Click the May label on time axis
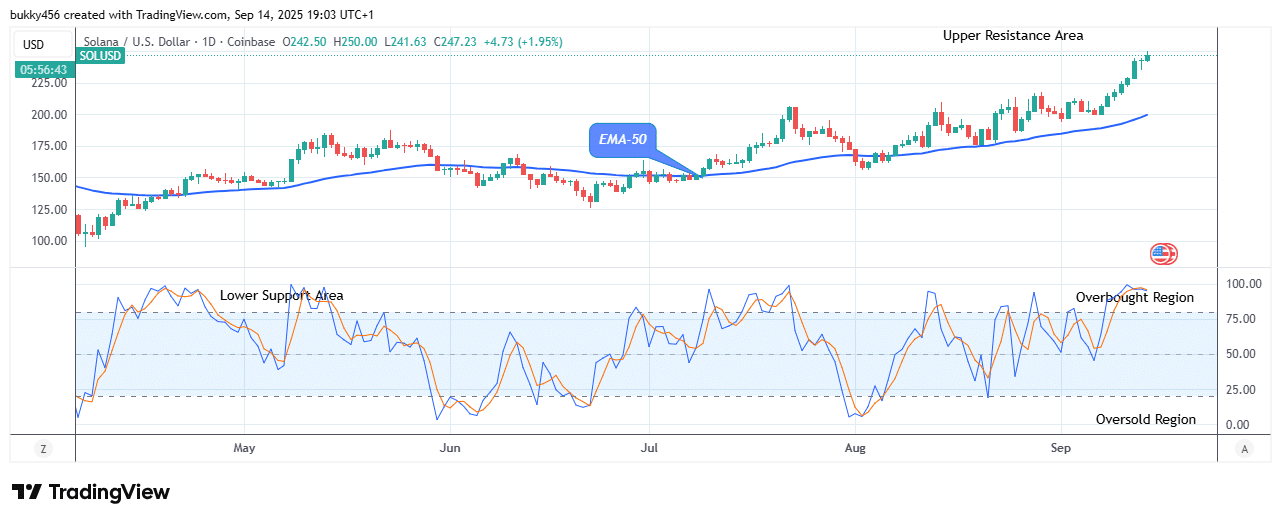This screenshot has width=1281, height=522. tap(245, 449)
